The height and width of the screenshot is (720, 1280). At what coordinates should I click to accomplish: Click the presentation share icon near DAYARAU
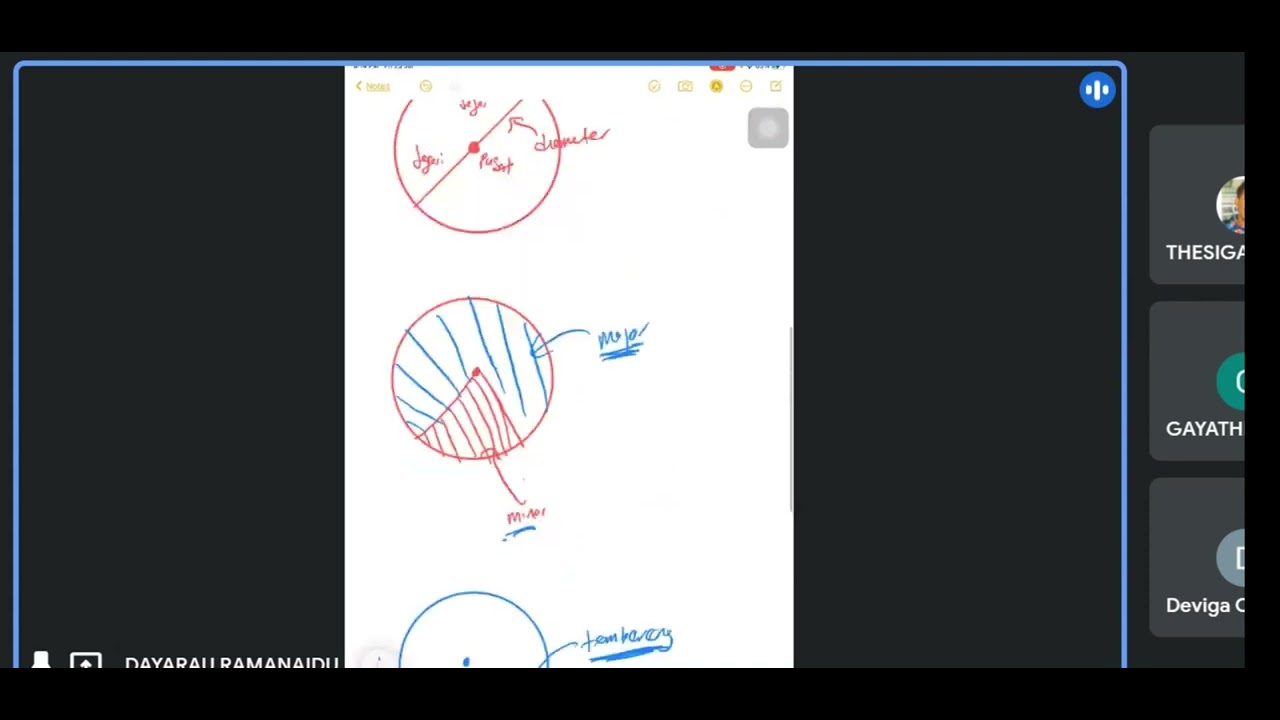tap(86, 661)
